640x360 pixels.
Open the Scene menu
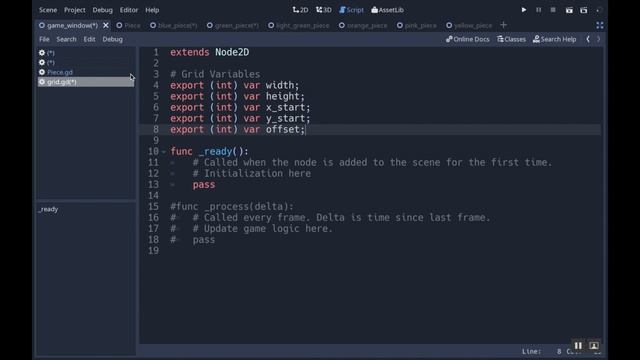[x=48, y=10]
